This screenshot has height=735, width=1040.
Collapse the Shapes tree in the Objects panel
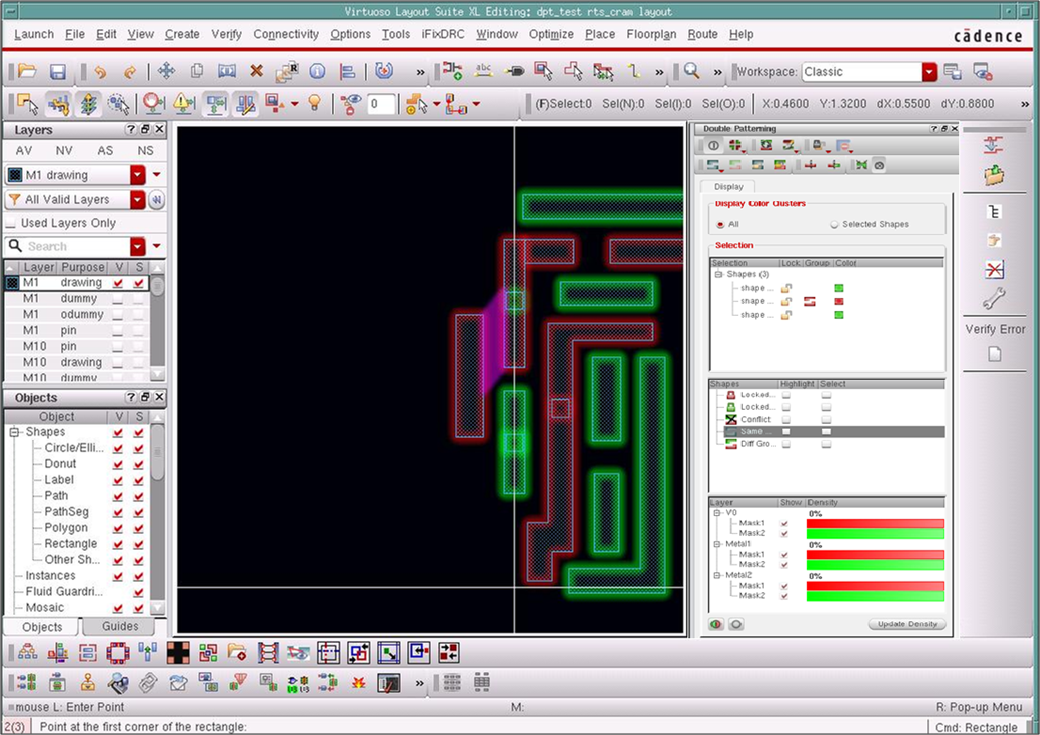pos(15,432)
